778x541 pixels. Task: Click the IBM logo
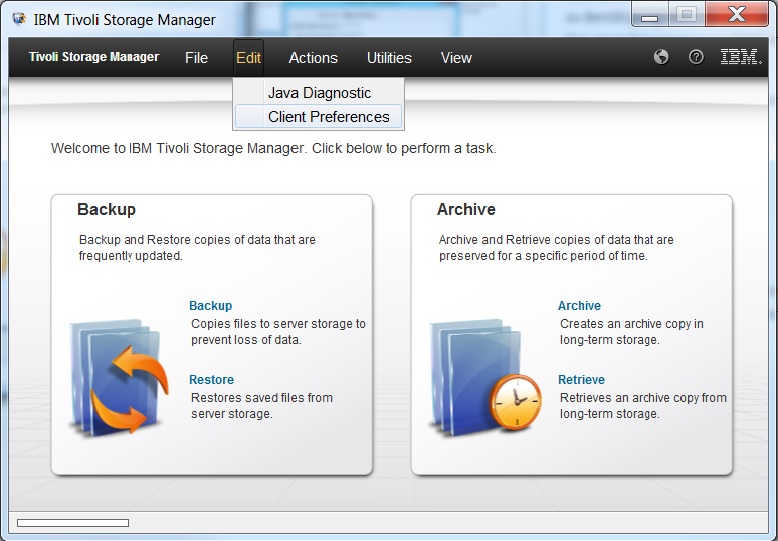740,57
